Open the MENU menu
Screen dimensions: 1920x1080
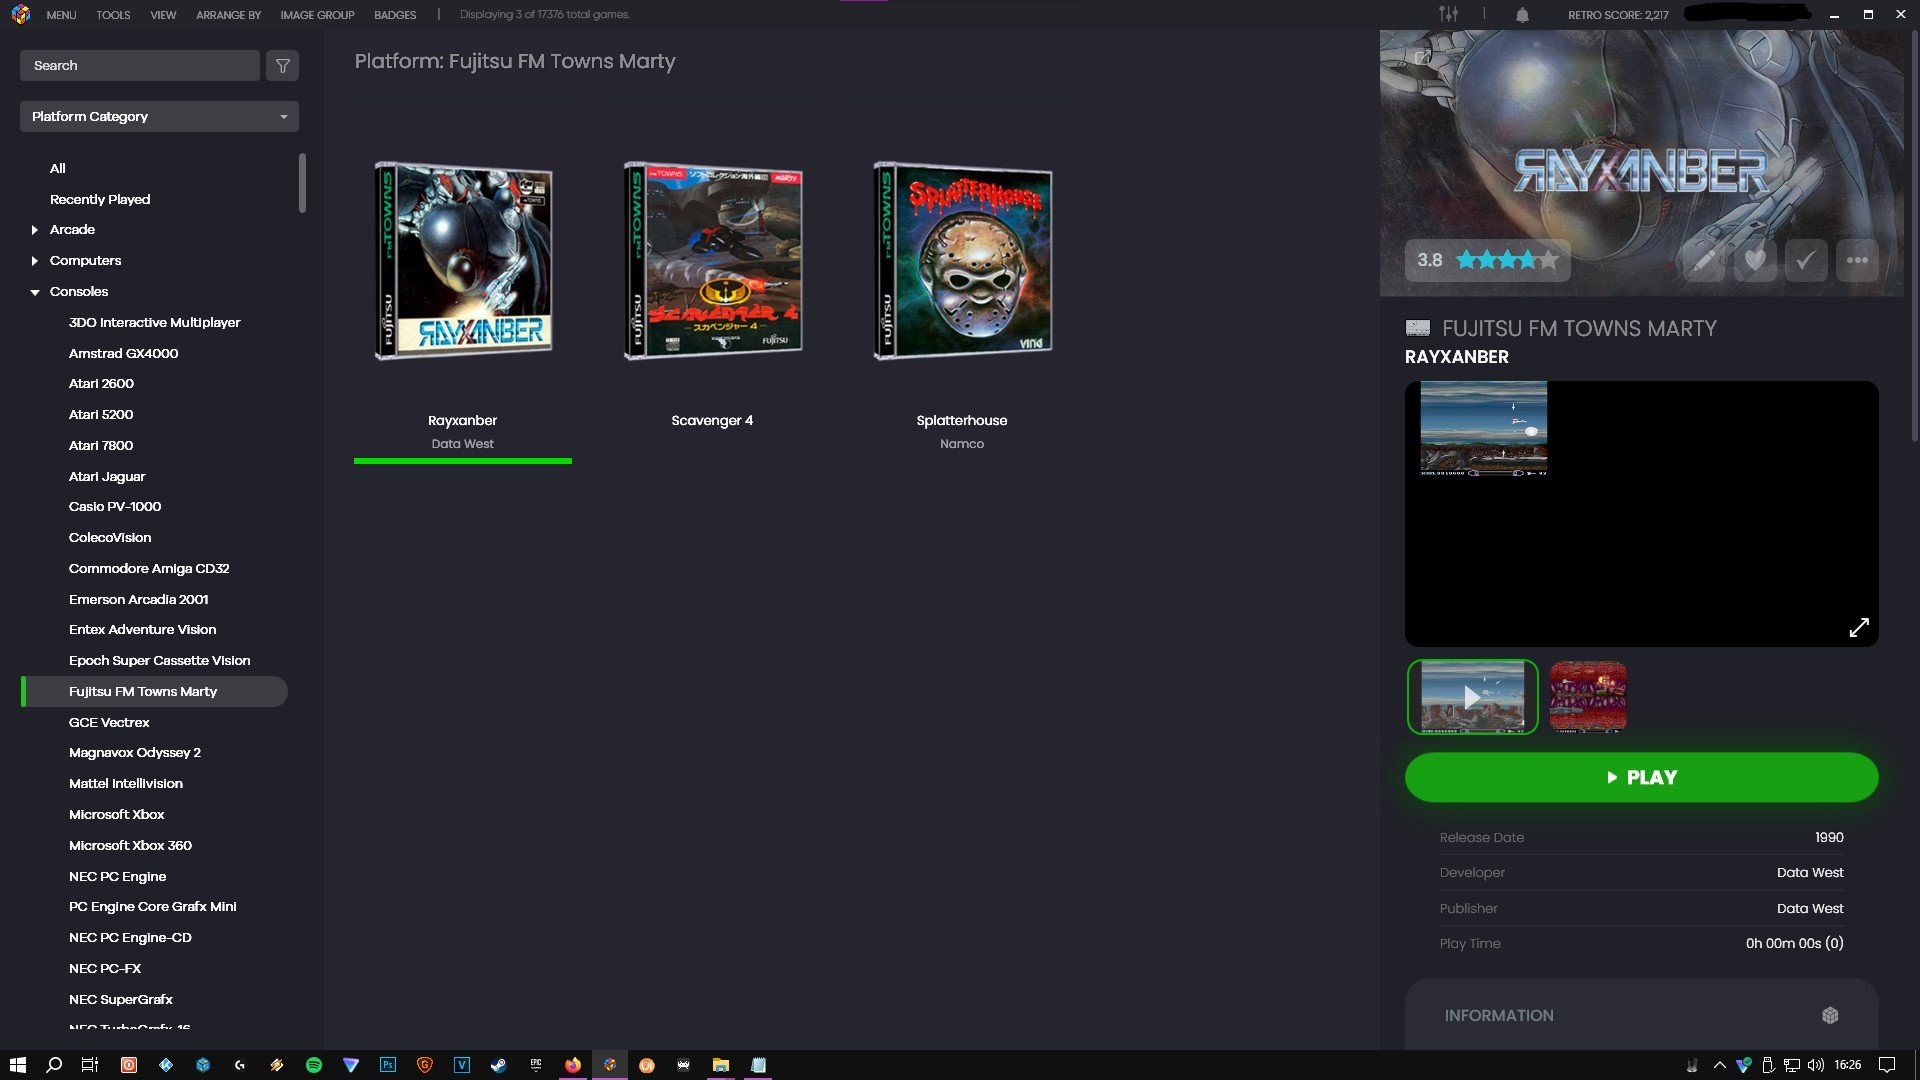[x=61, y=15]
